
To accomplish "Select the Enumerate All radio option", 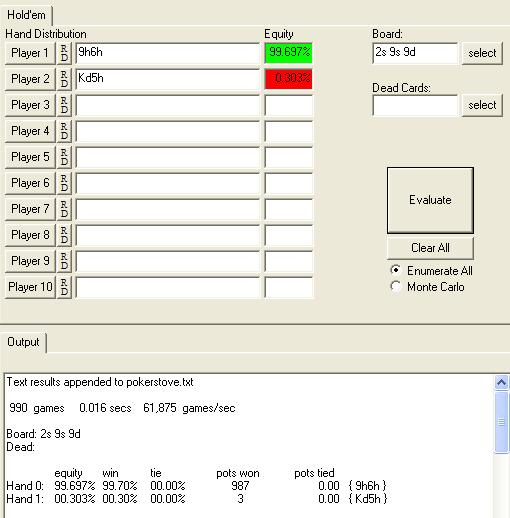I will click(396, 270).
